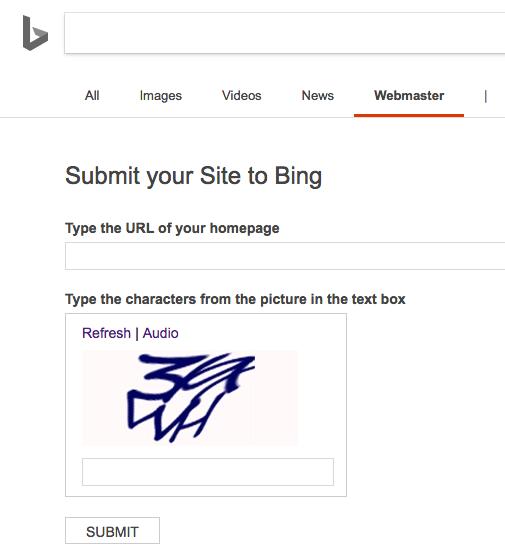Click the distorted captcha image

tap(190, 398)
